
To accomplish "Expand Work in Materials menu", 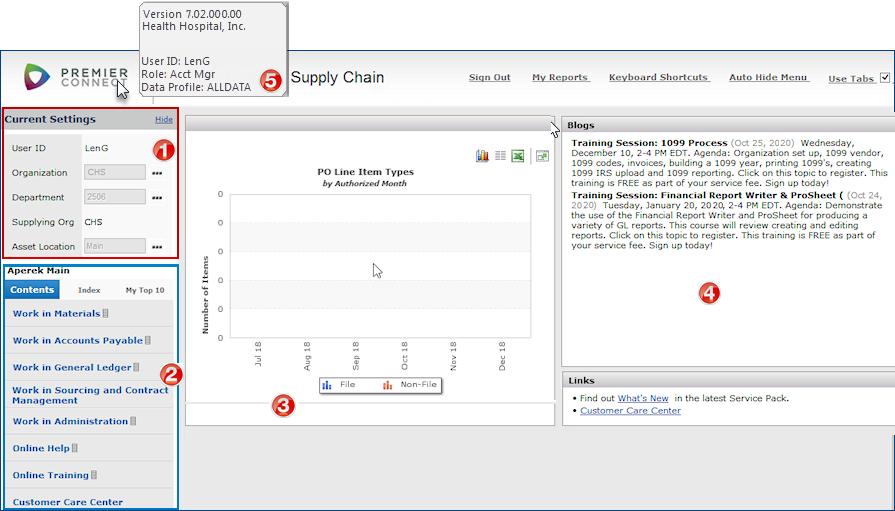I will coord(58,314).
